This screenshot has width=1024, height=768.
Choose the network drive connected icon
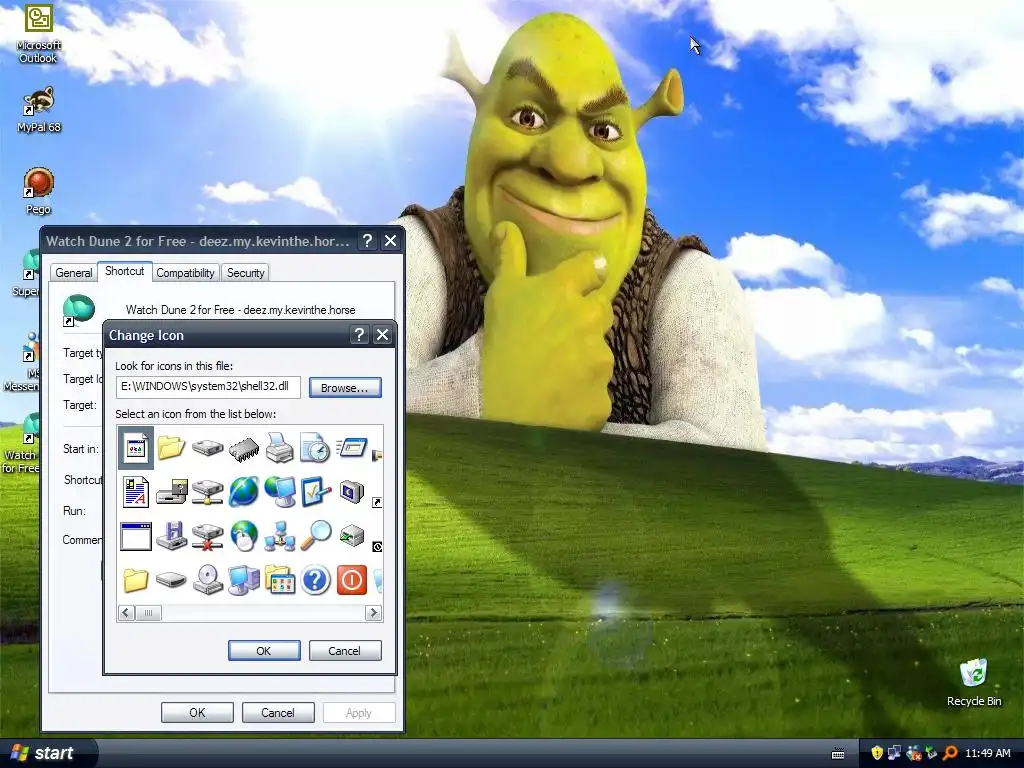[208, 492]
